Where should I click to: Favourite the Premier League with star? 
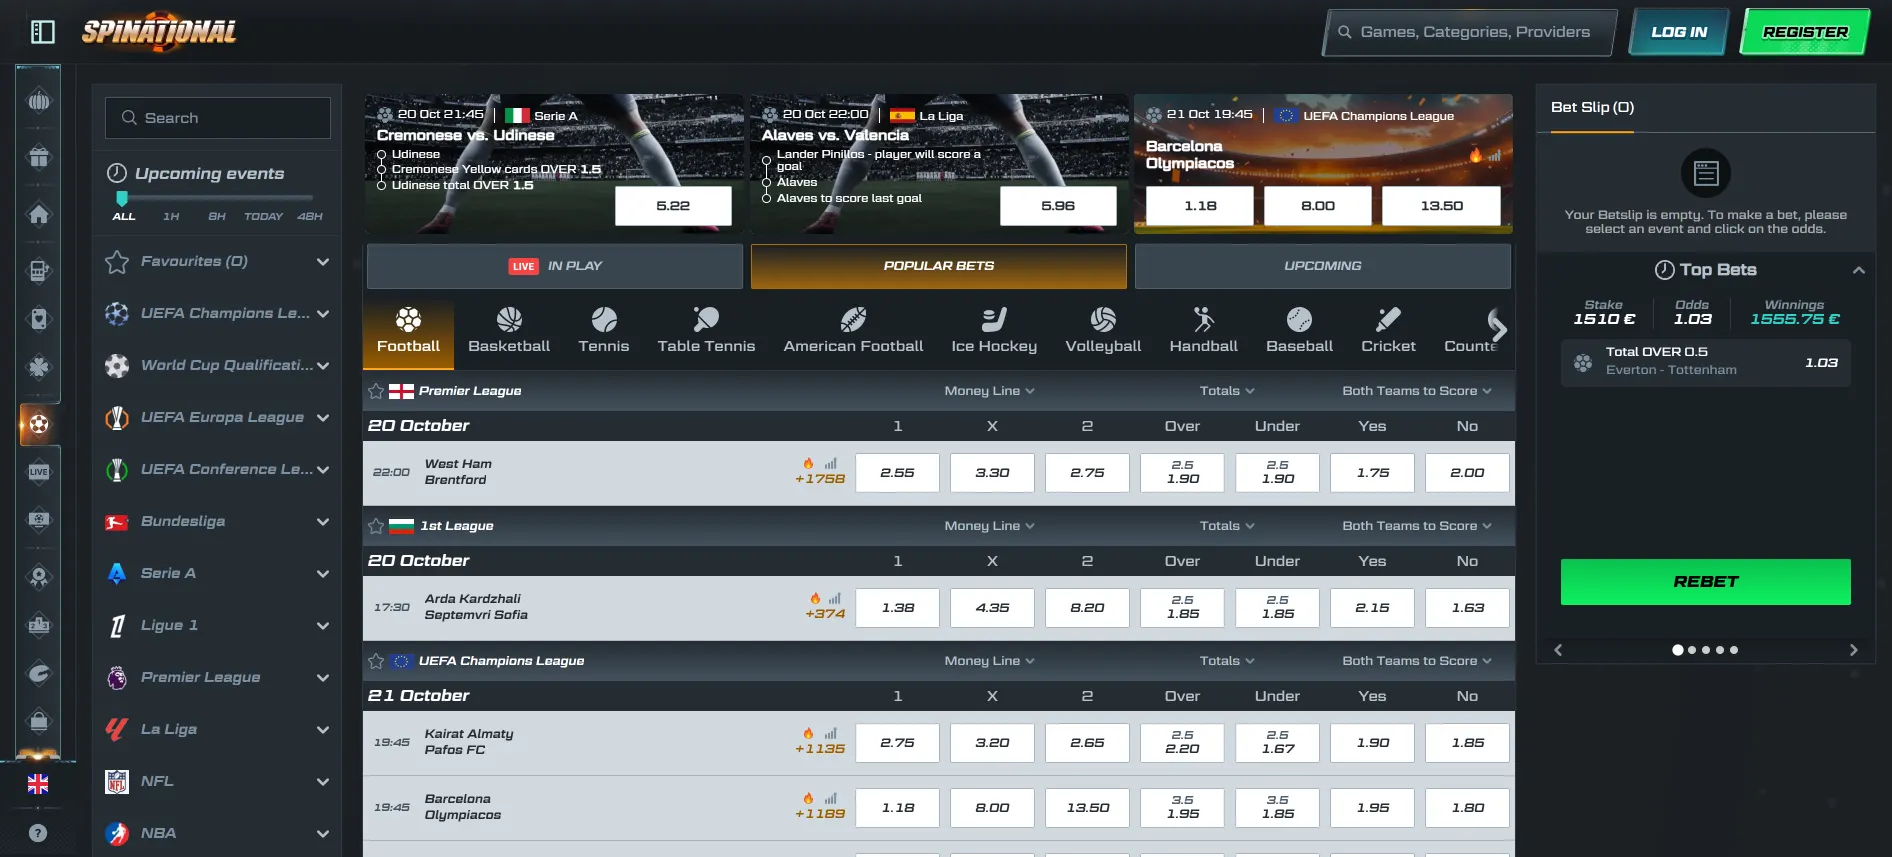pos(376,391)
